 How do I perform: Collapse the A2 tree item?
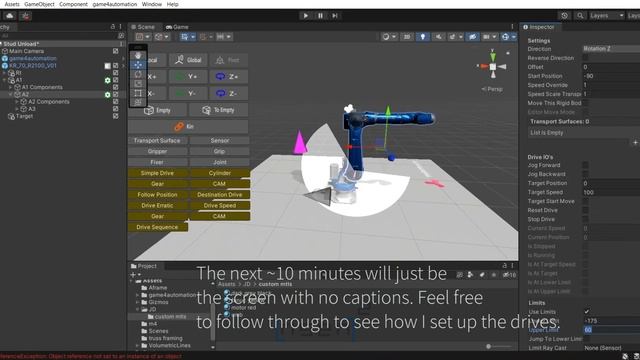(11, 94)
